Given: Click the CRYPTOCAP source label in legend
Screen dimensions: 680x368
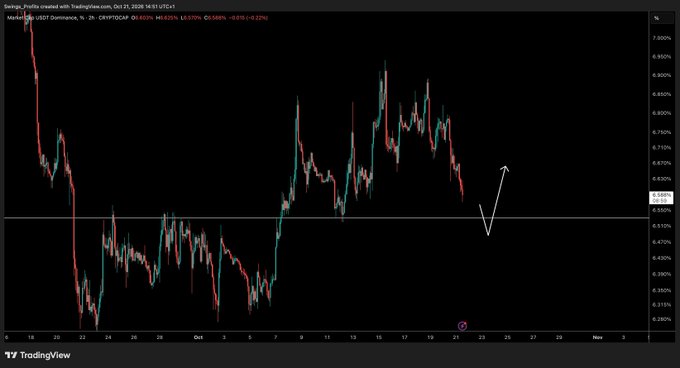Looking at the screenshot, I should coord(114,18).
